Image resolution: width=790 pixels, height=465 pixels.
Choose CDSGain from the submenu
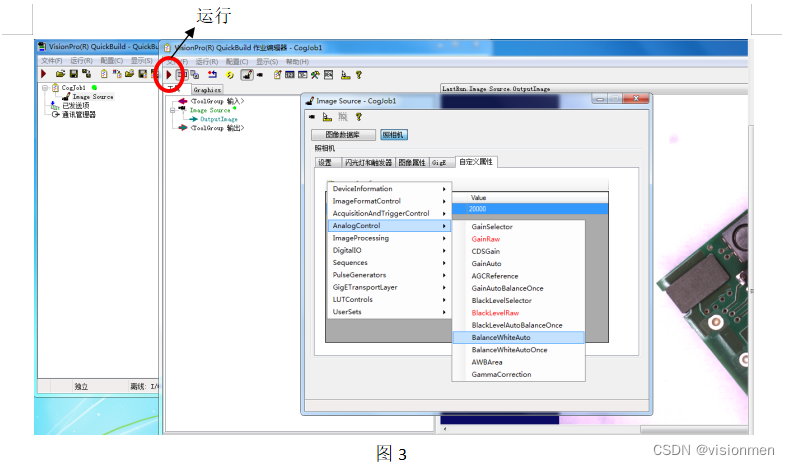point(519,251)
